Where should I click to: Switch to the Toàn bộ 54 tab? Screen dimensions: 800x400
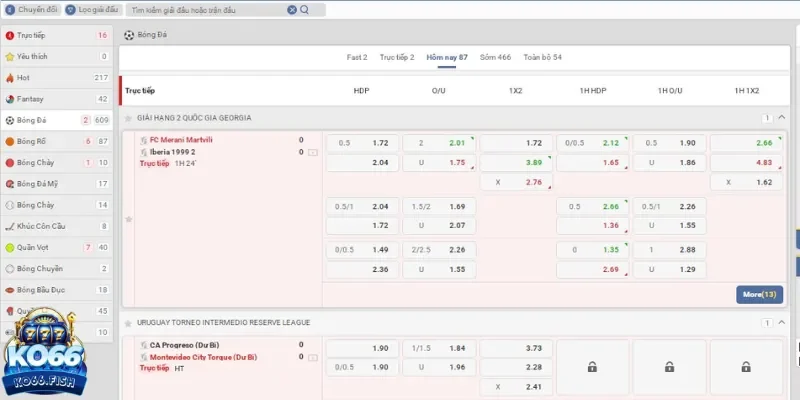pyautogui.click(x=543, y=57)
